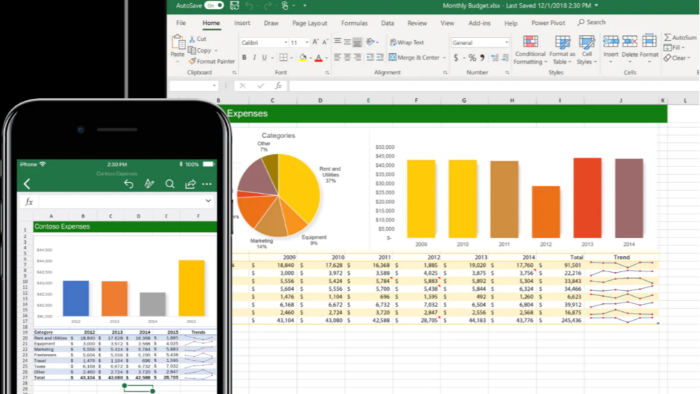Click Decrease Font Size icon

(325, 42)
